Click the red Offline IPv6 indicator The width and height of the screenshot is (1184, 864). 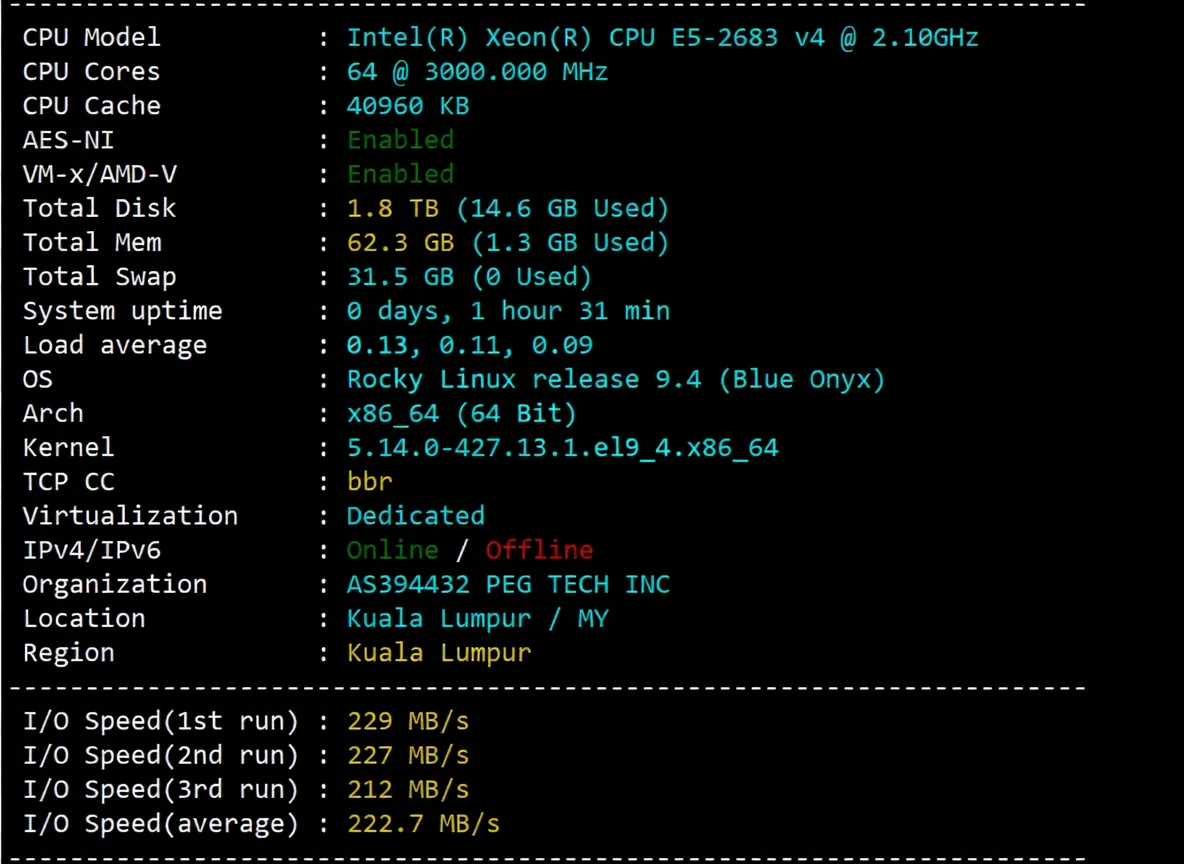[539, 550]
